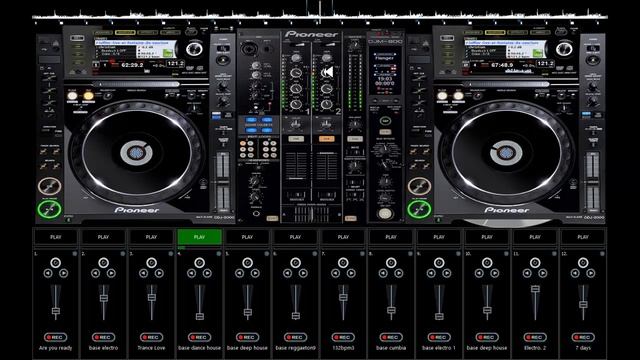
Task: Toggle the grey dot on base dance house slot
Action: pyautogui.click(x=218, y=254)
